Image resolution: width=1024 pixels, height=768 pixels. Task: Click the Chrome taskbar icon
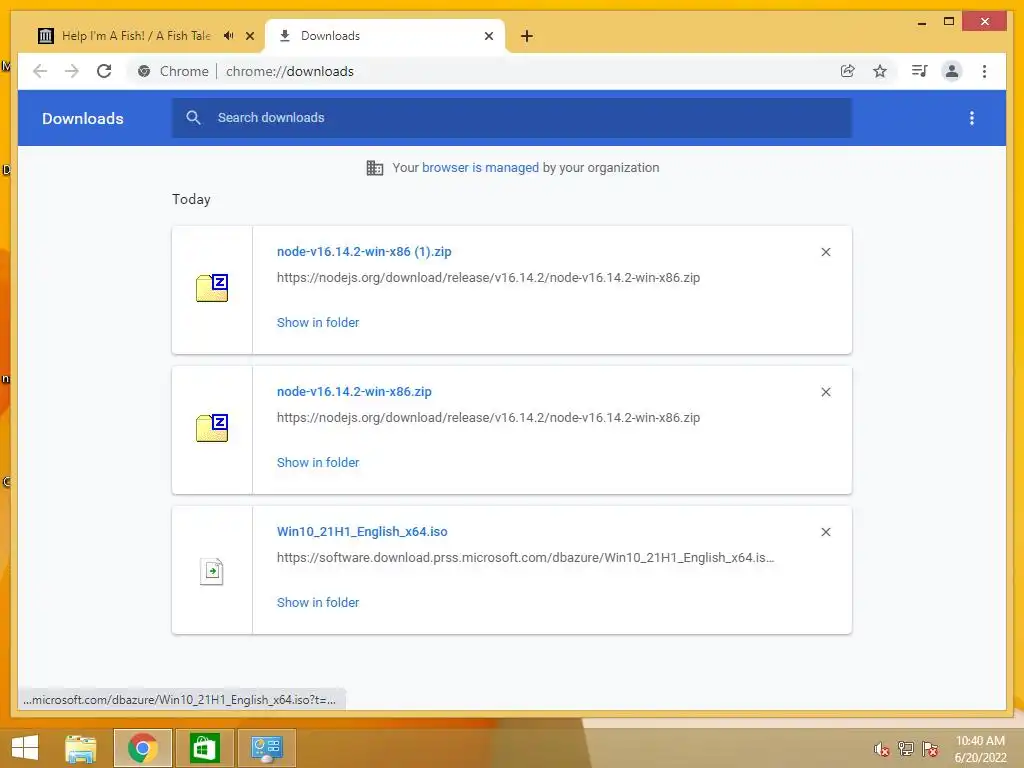142,748
